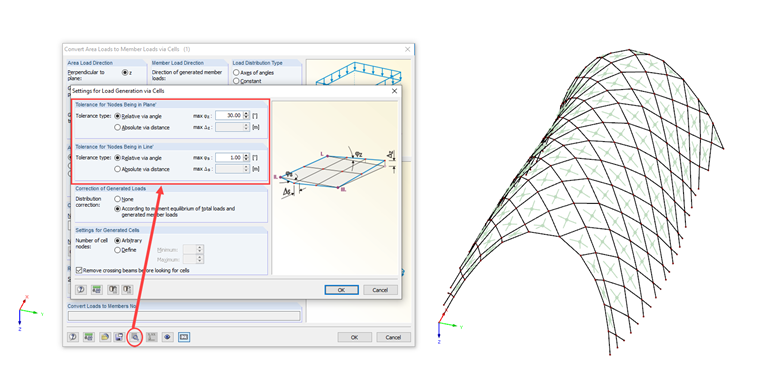Select 'Axes of angles' load distribution type
This screenshot has height=374, width=760.
click(x=236, y=73)
